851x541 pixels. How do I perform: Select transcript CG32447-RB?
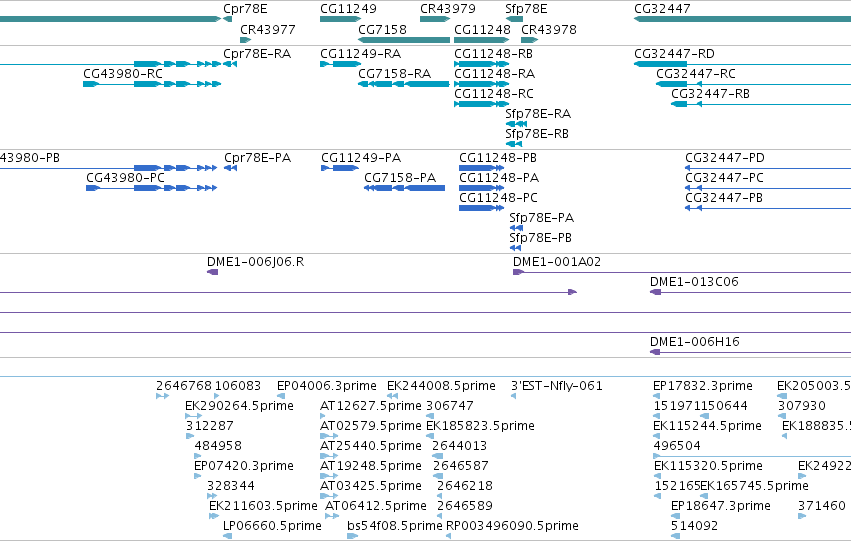pyautogui.click(x=710, y=93)
